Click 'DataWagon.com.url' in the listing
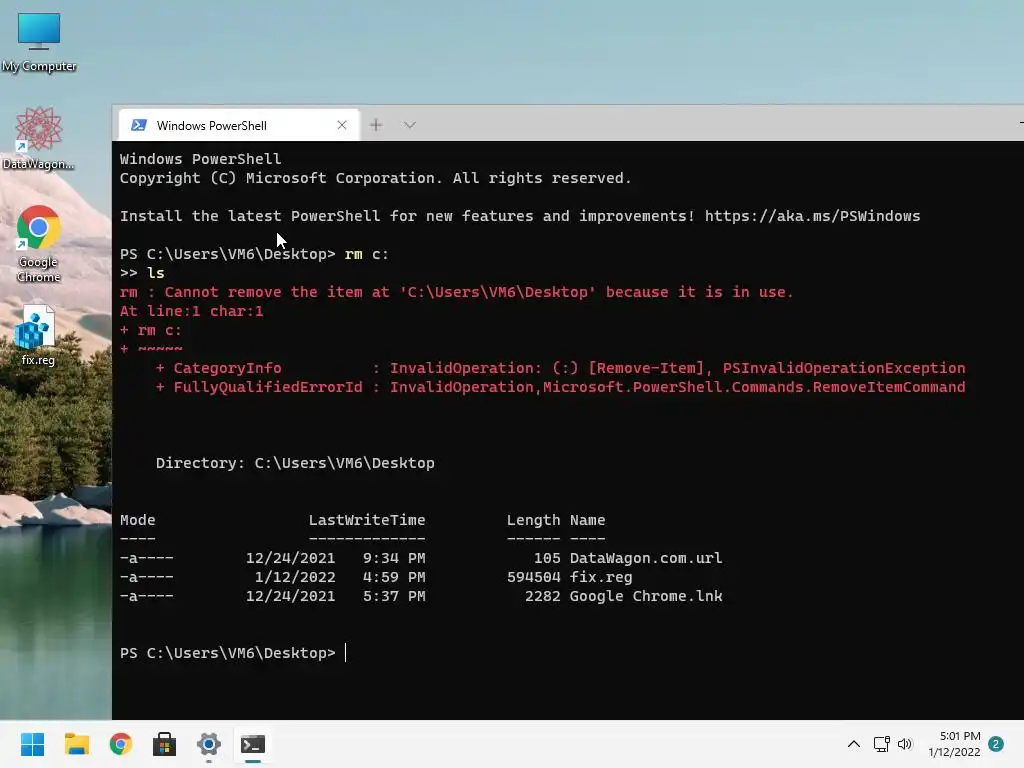Screen dimensions: 1024x768 (646, 558)
